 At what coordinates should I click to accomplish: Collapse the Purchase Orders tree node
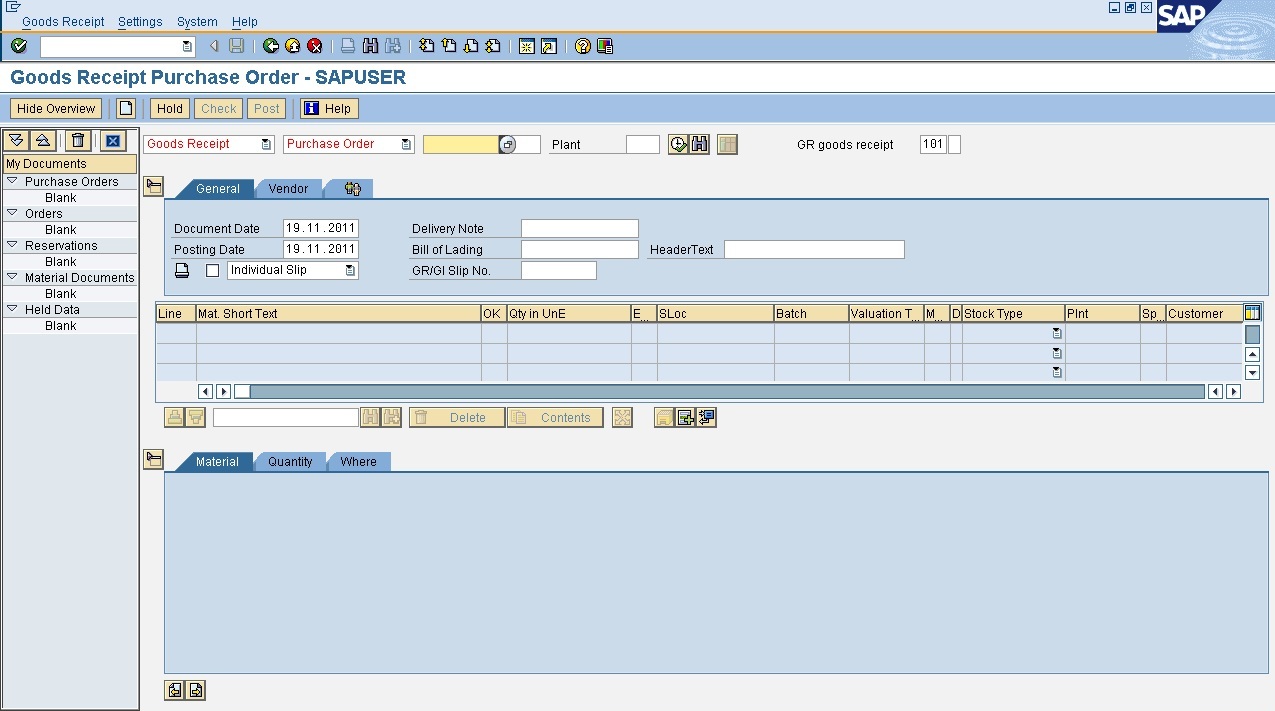13,182
